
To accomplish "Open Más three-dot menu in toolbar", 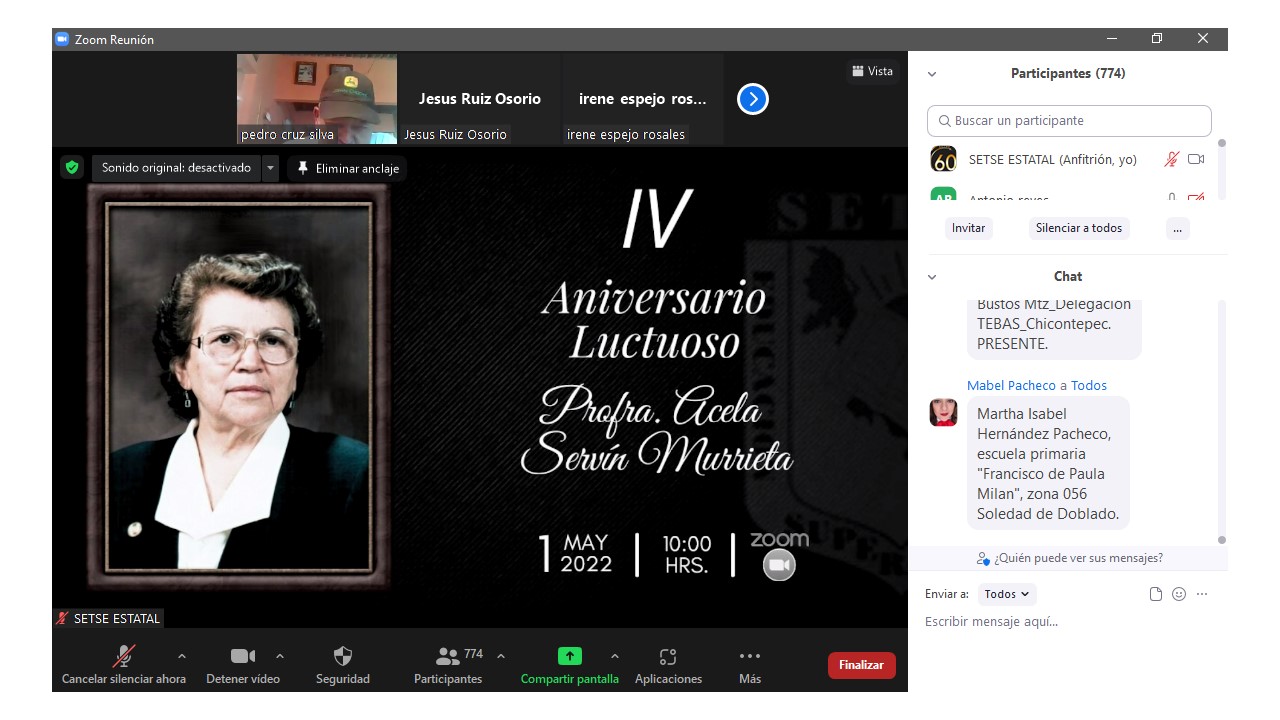I will [750, 665].
